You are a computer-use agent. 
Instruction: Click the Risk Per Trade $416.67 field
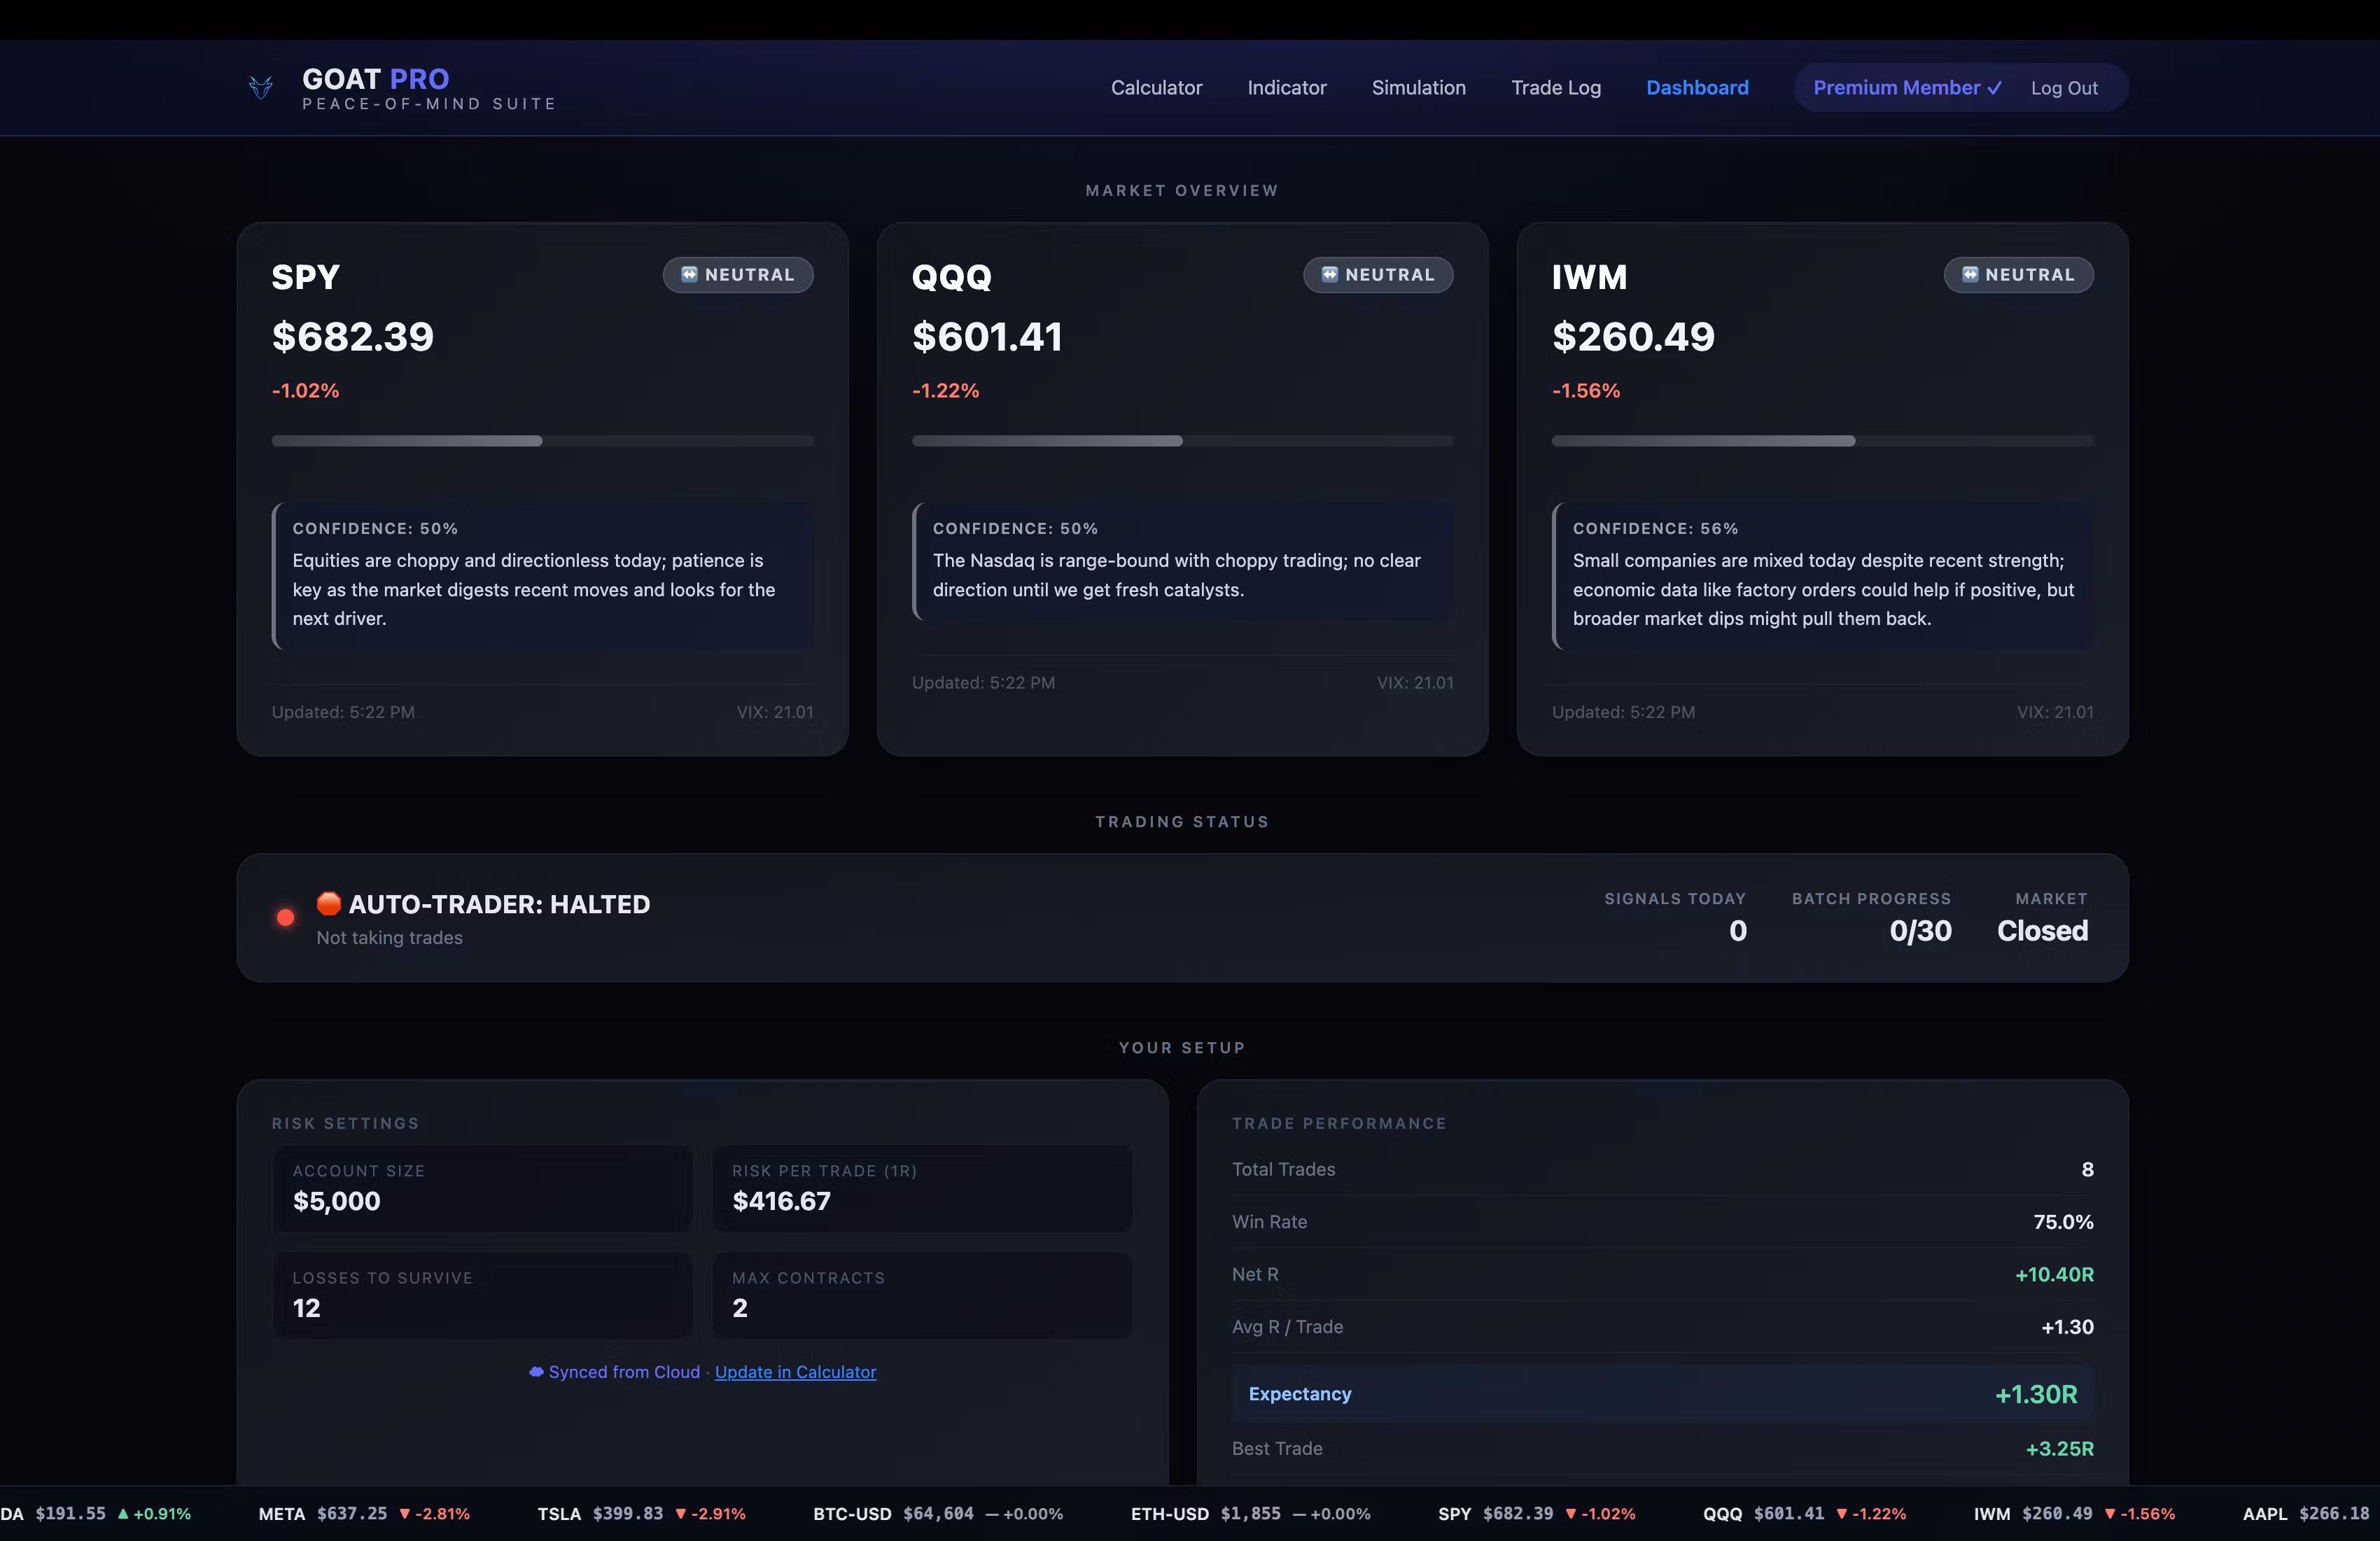click(x=922, y=1188)
